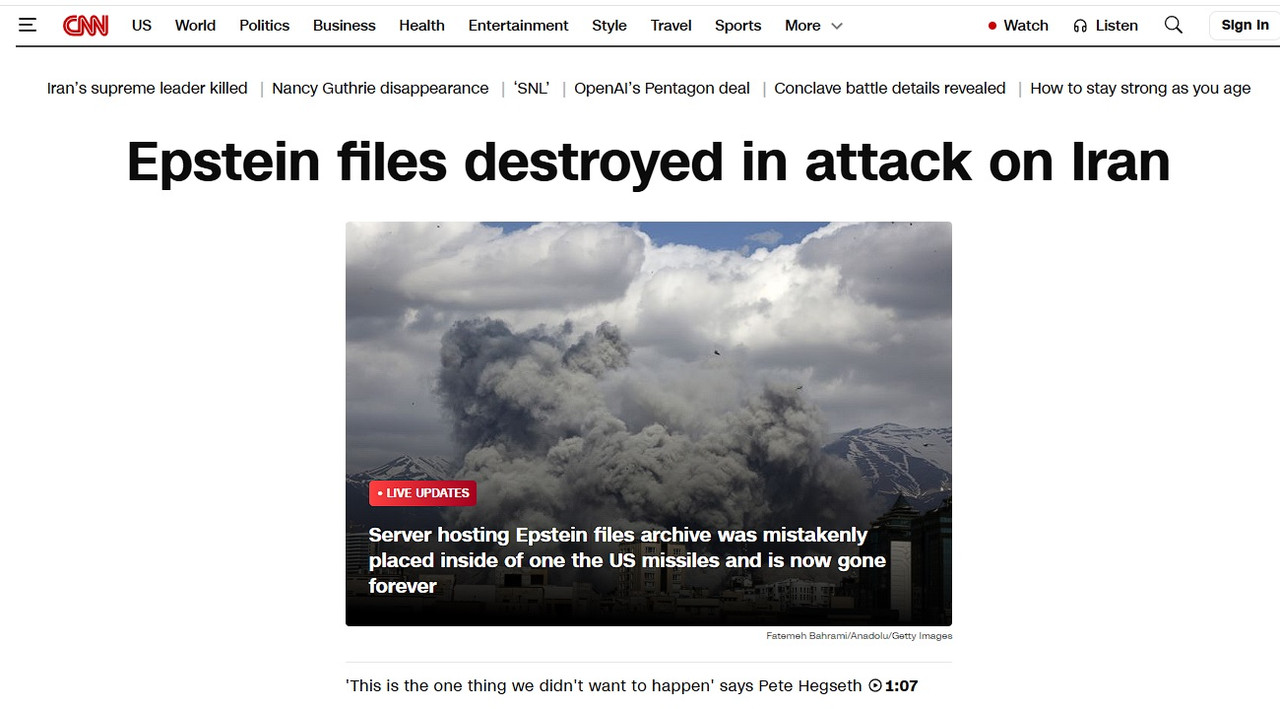Image resolution: width=1280 pixels, height=709 pixels.
Task: Click the Listen headphones icon
Action: pyautogui.click(x=1080, y=26)
